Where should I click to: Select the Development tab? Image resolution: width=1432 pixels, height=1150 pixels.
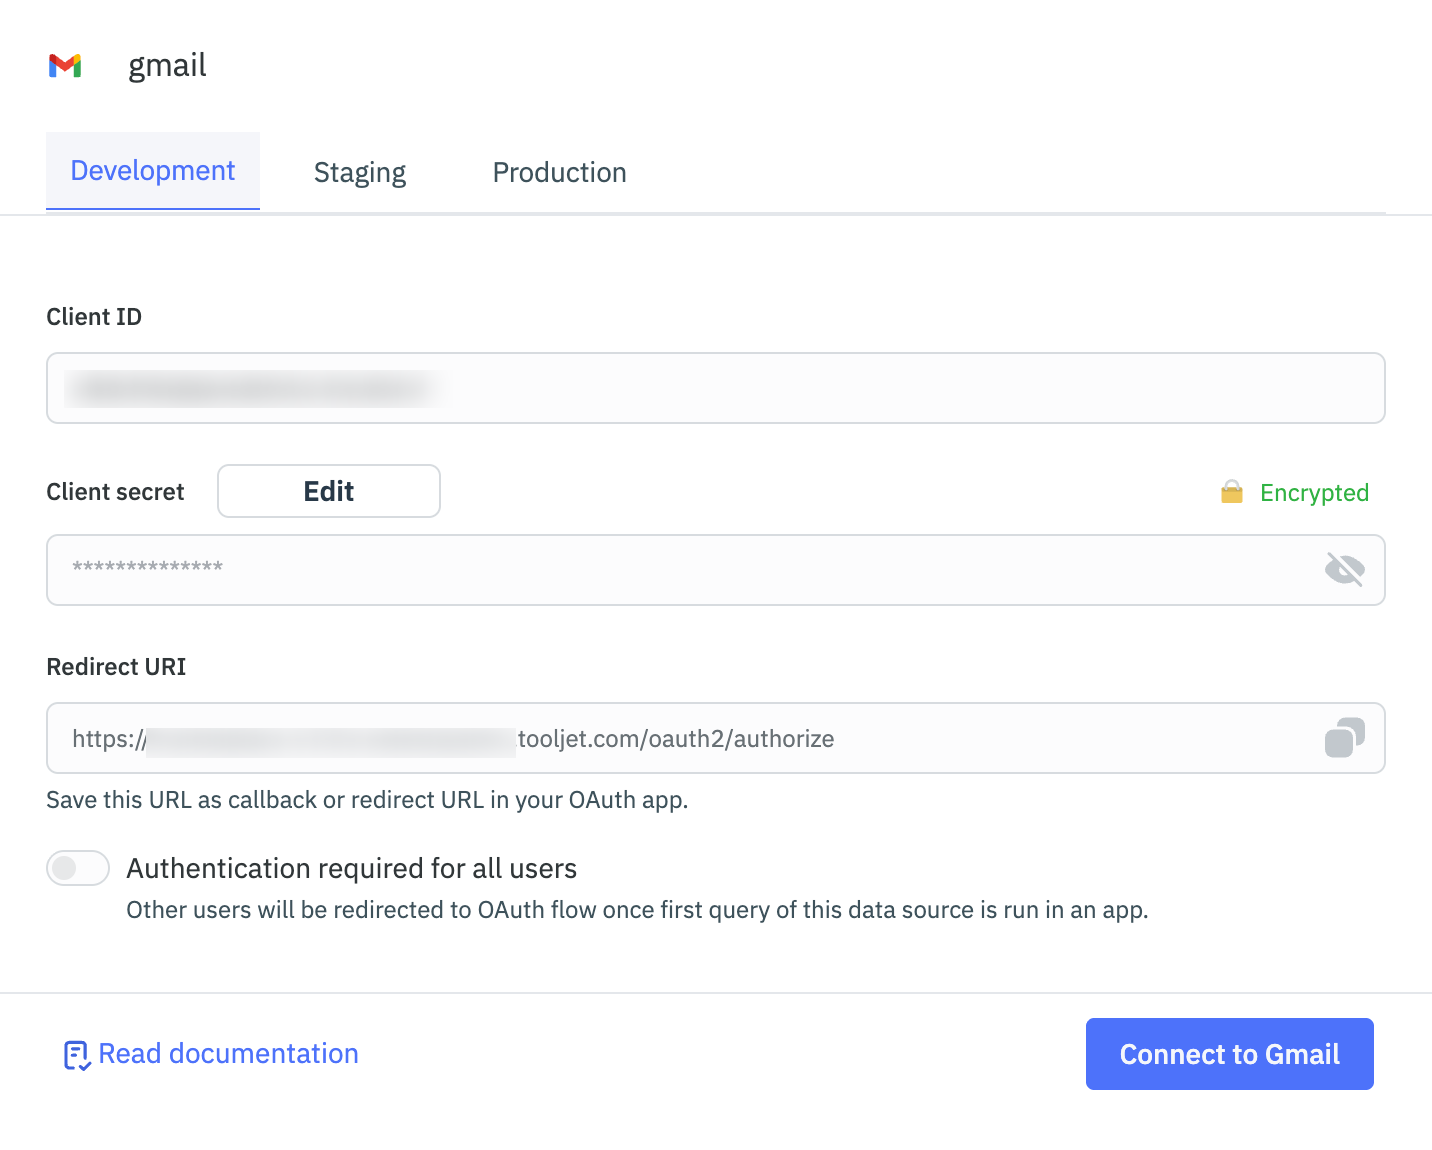tap(152, 170)
